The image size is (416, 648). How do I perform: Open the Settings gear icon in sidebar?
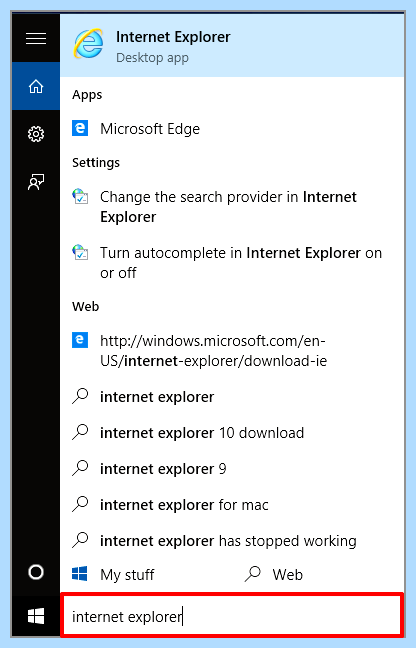[x=36, y=134]
